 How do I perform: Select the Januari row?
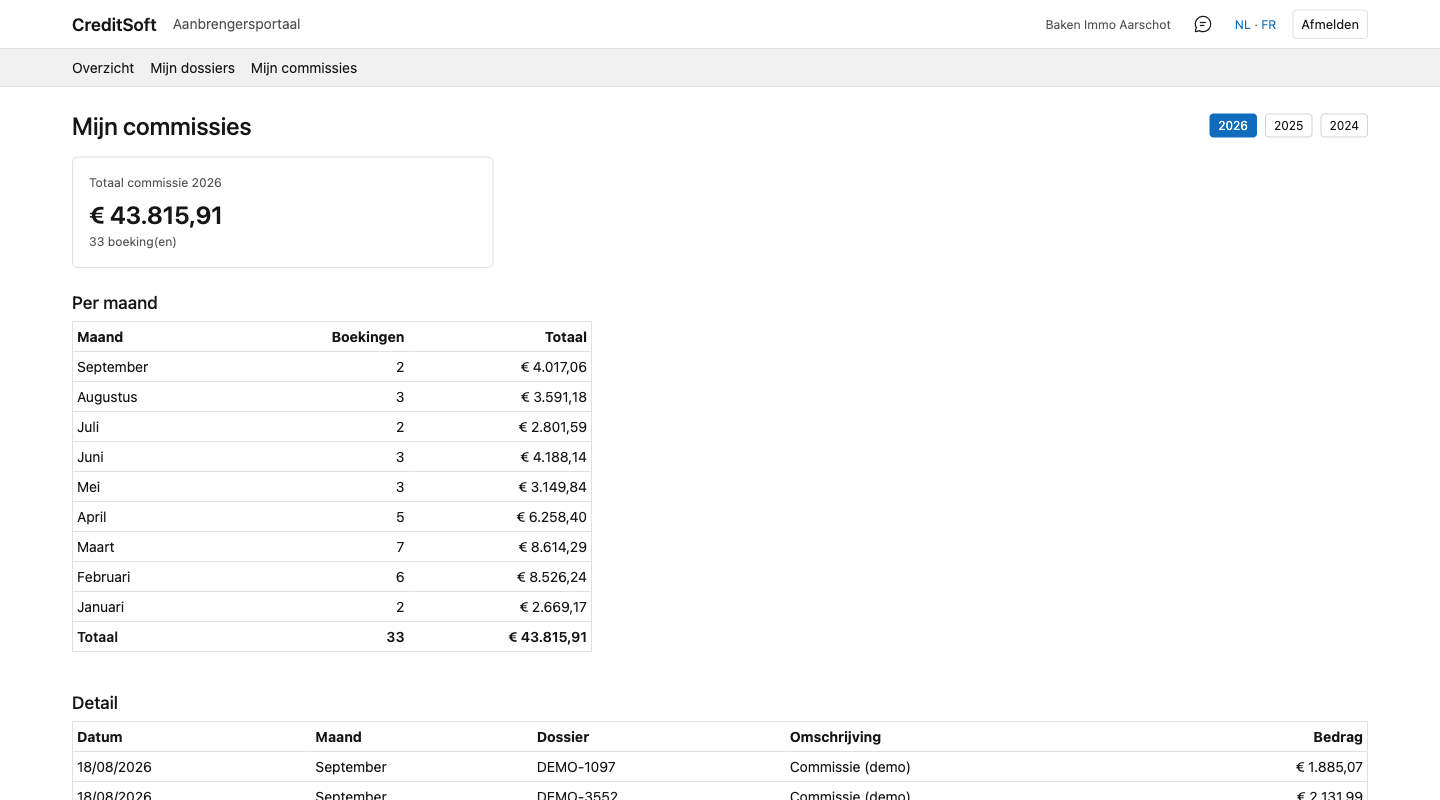point(332,607)
